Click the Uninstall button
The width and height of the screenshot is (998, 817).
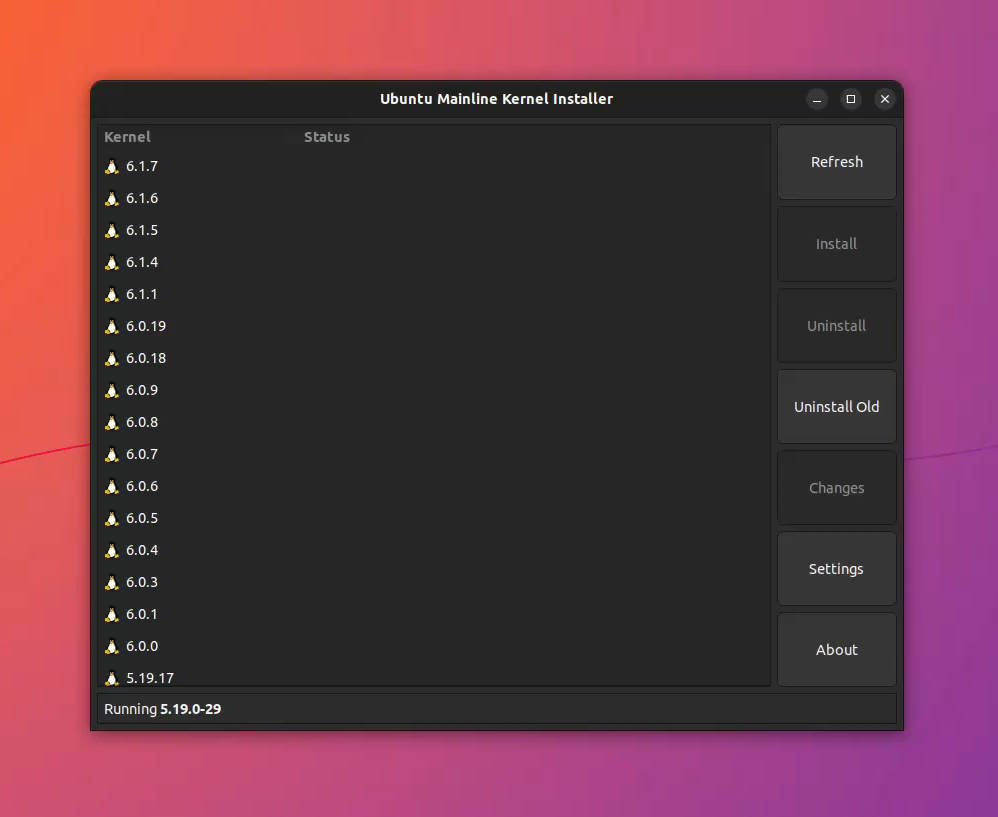click(x=837, y=325)
